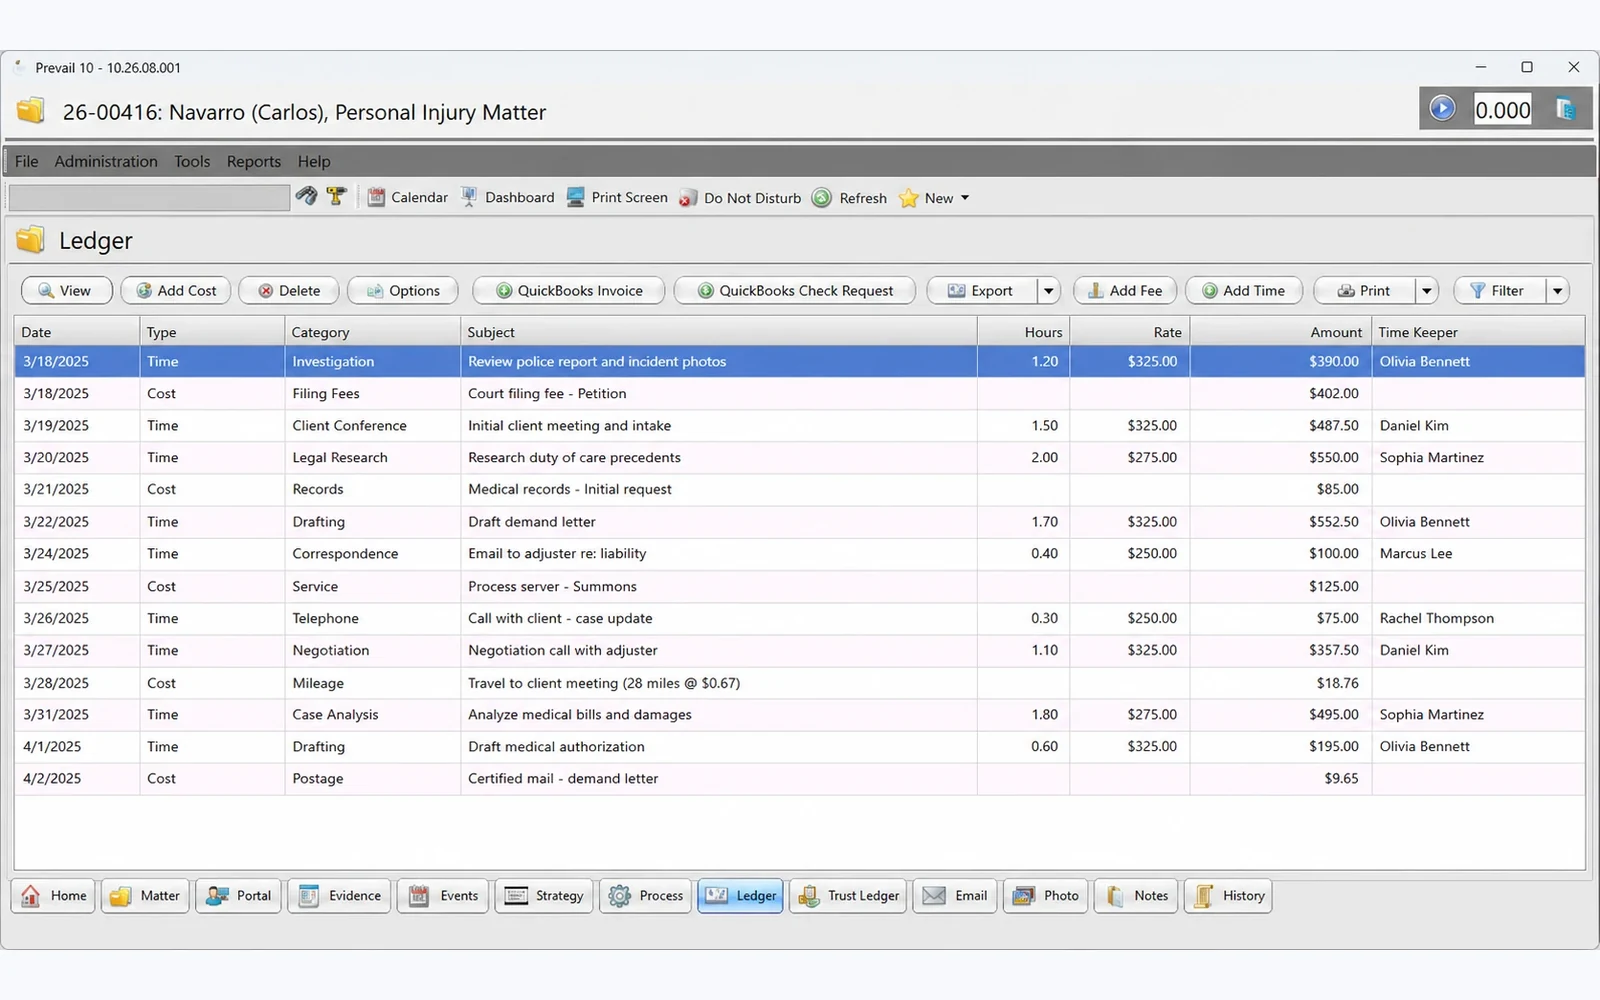Click the hammer tool icon in toolbar
This screenshot has width=1600, height=1000.
337,197
